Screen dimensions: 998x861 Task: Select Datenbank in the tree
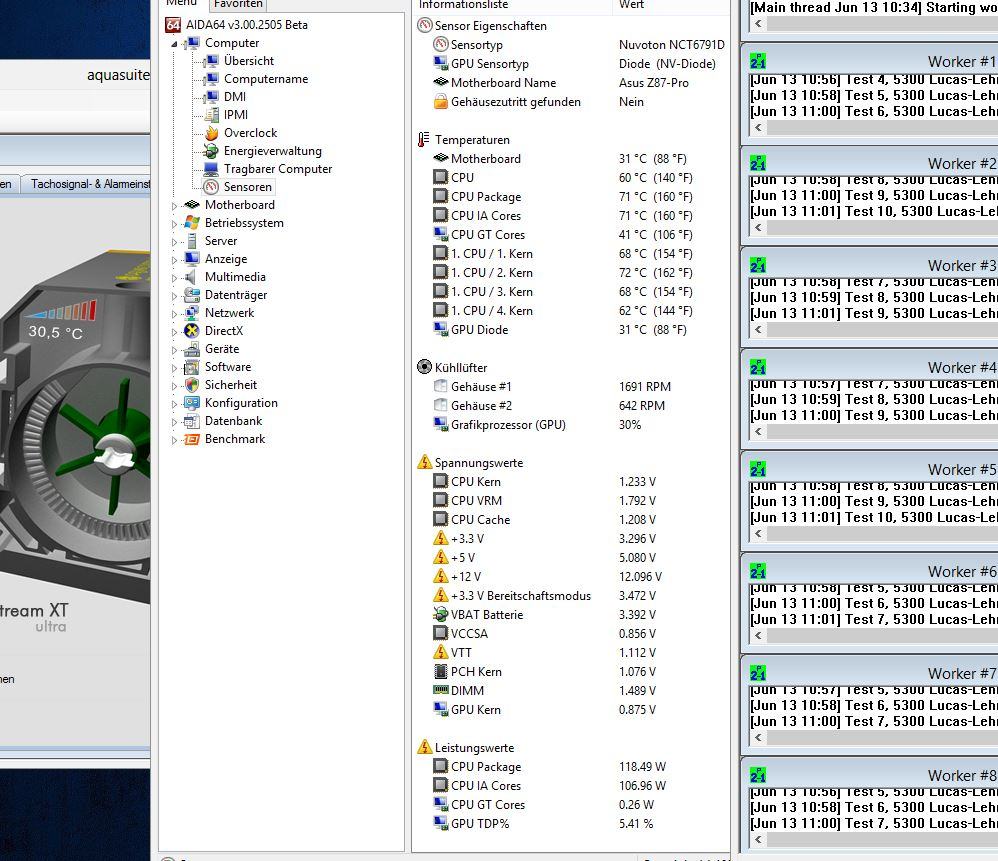tap(234, 421)
